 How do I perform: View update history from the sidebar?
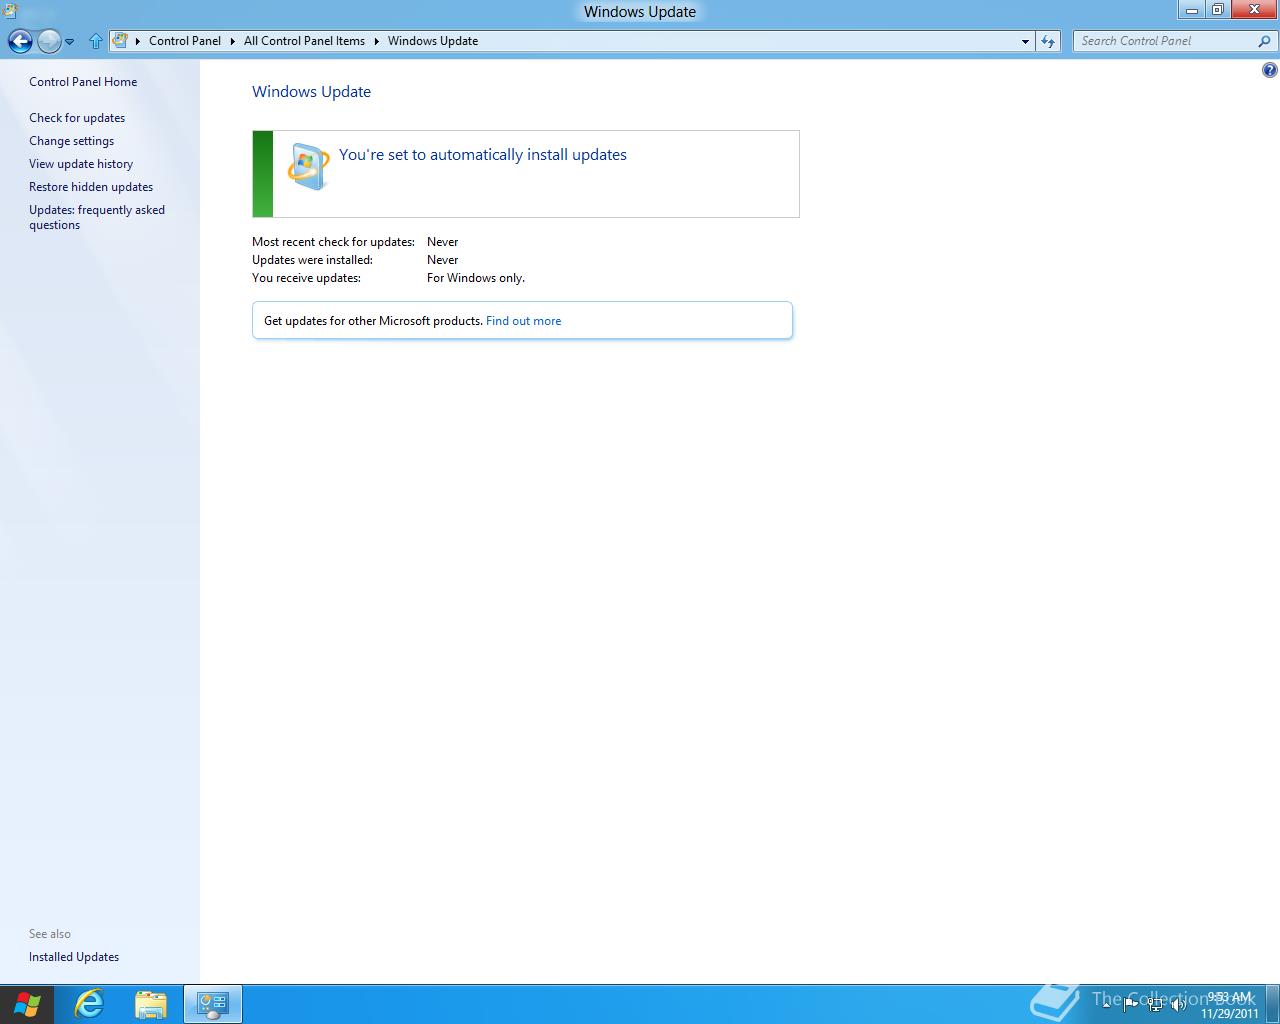click(81, 163)
